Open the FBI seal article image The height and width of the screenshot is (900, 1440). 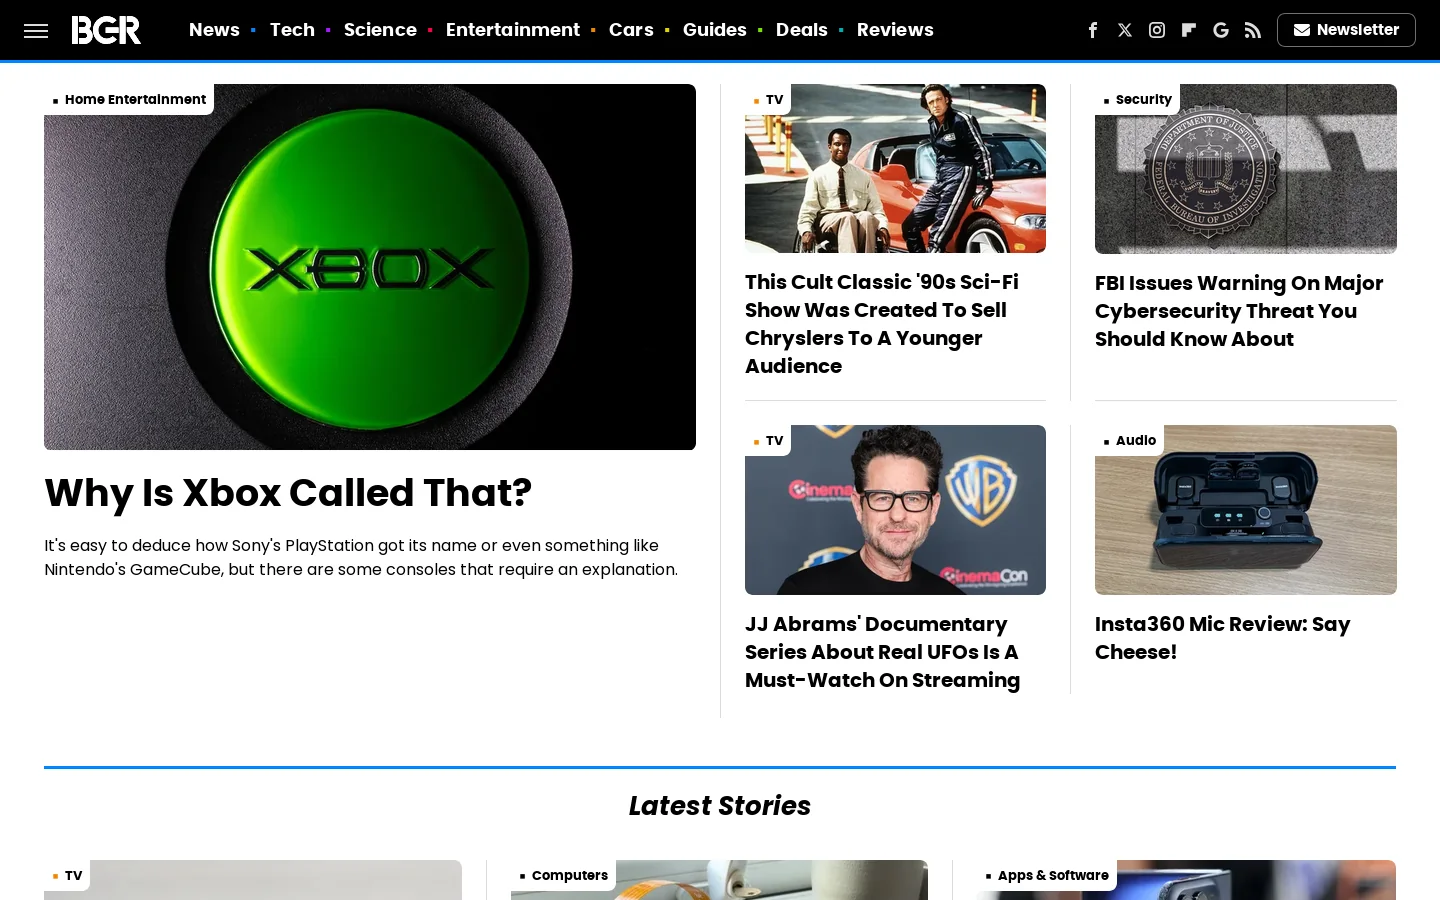[x=1246, y=169]
